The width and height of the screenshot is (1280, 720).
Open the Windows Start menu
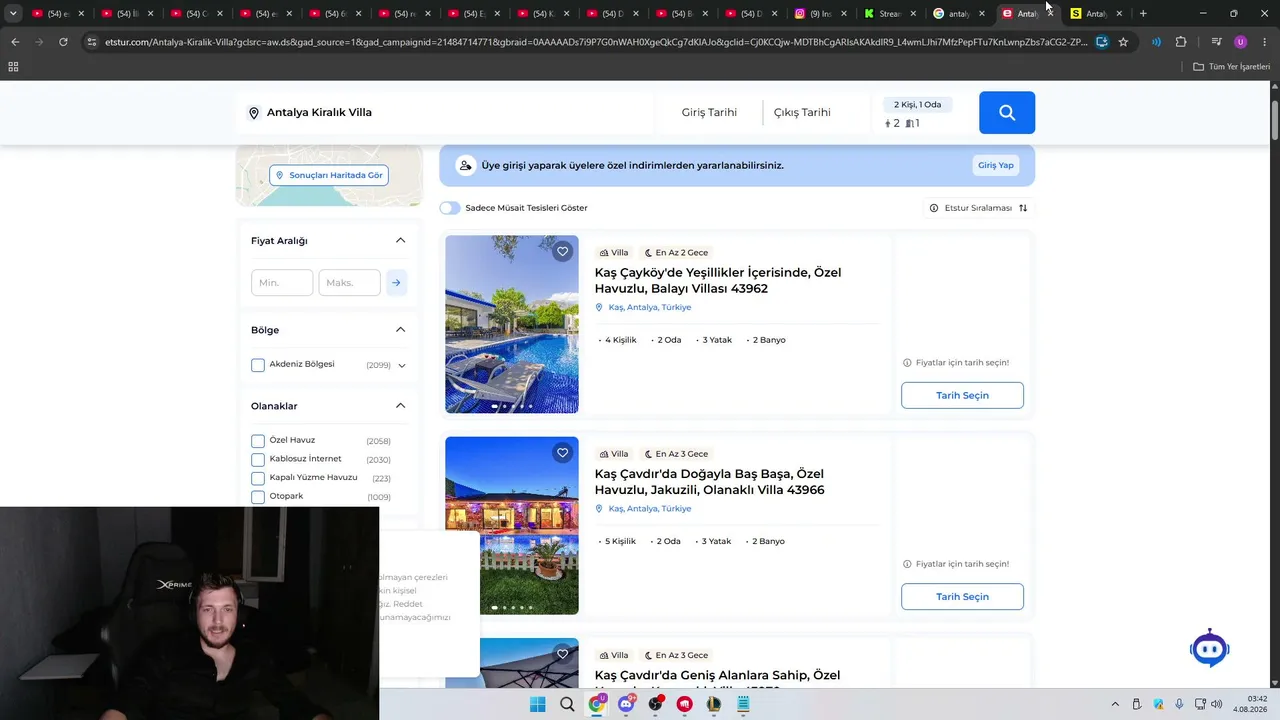pyautogui.click(x=537, y=704)
